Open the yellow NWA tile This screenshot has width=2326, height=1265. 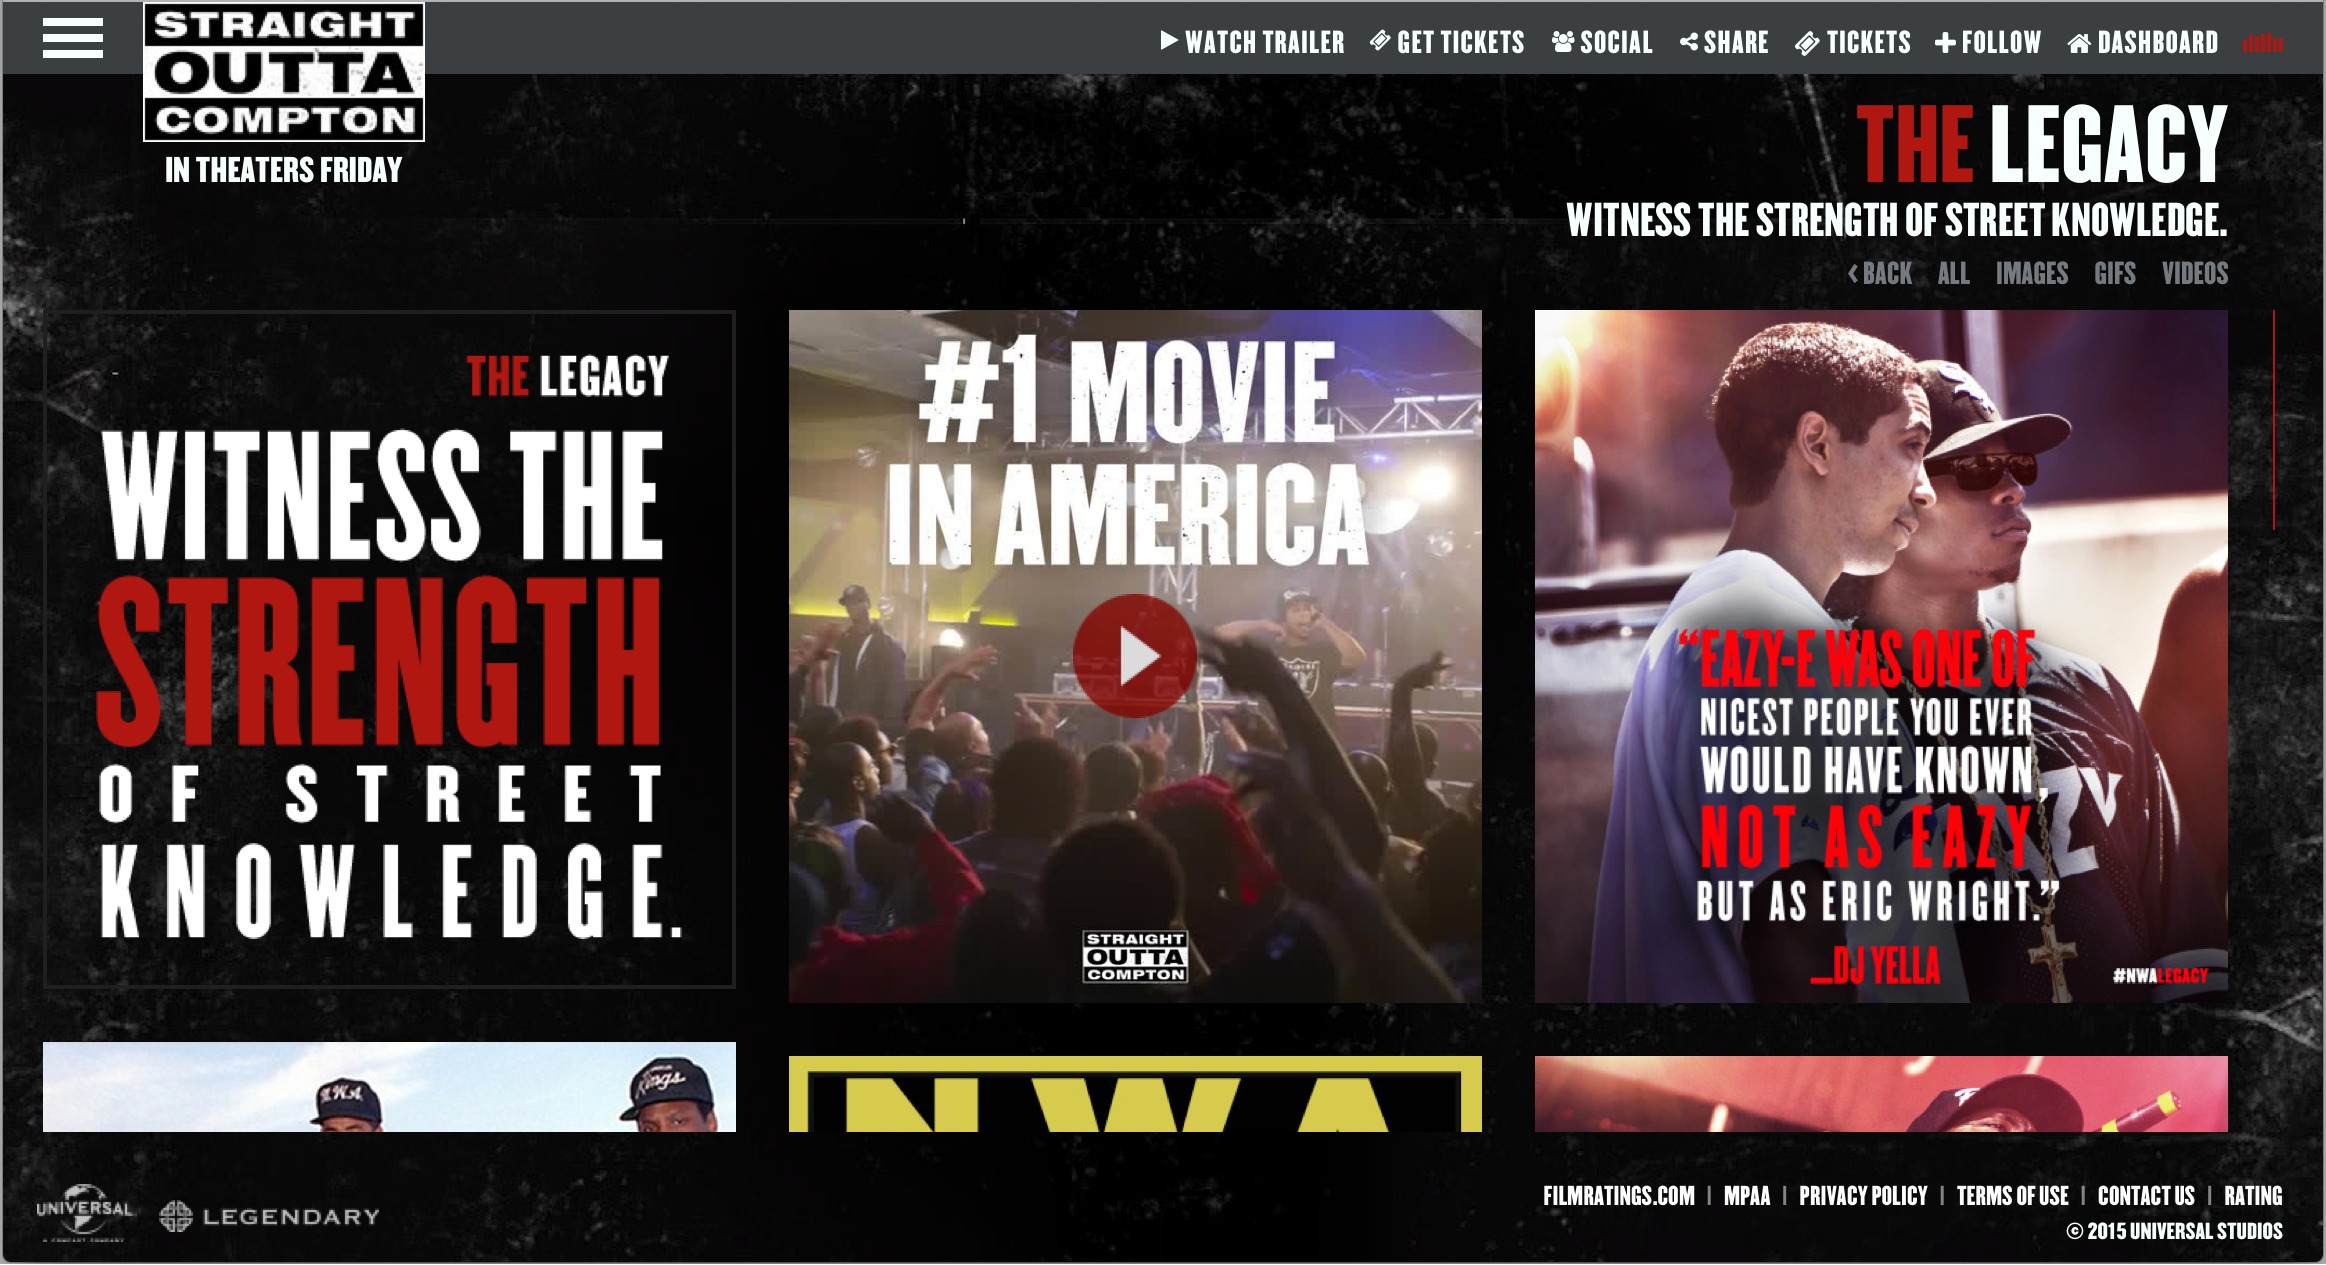point(1135,1094)
